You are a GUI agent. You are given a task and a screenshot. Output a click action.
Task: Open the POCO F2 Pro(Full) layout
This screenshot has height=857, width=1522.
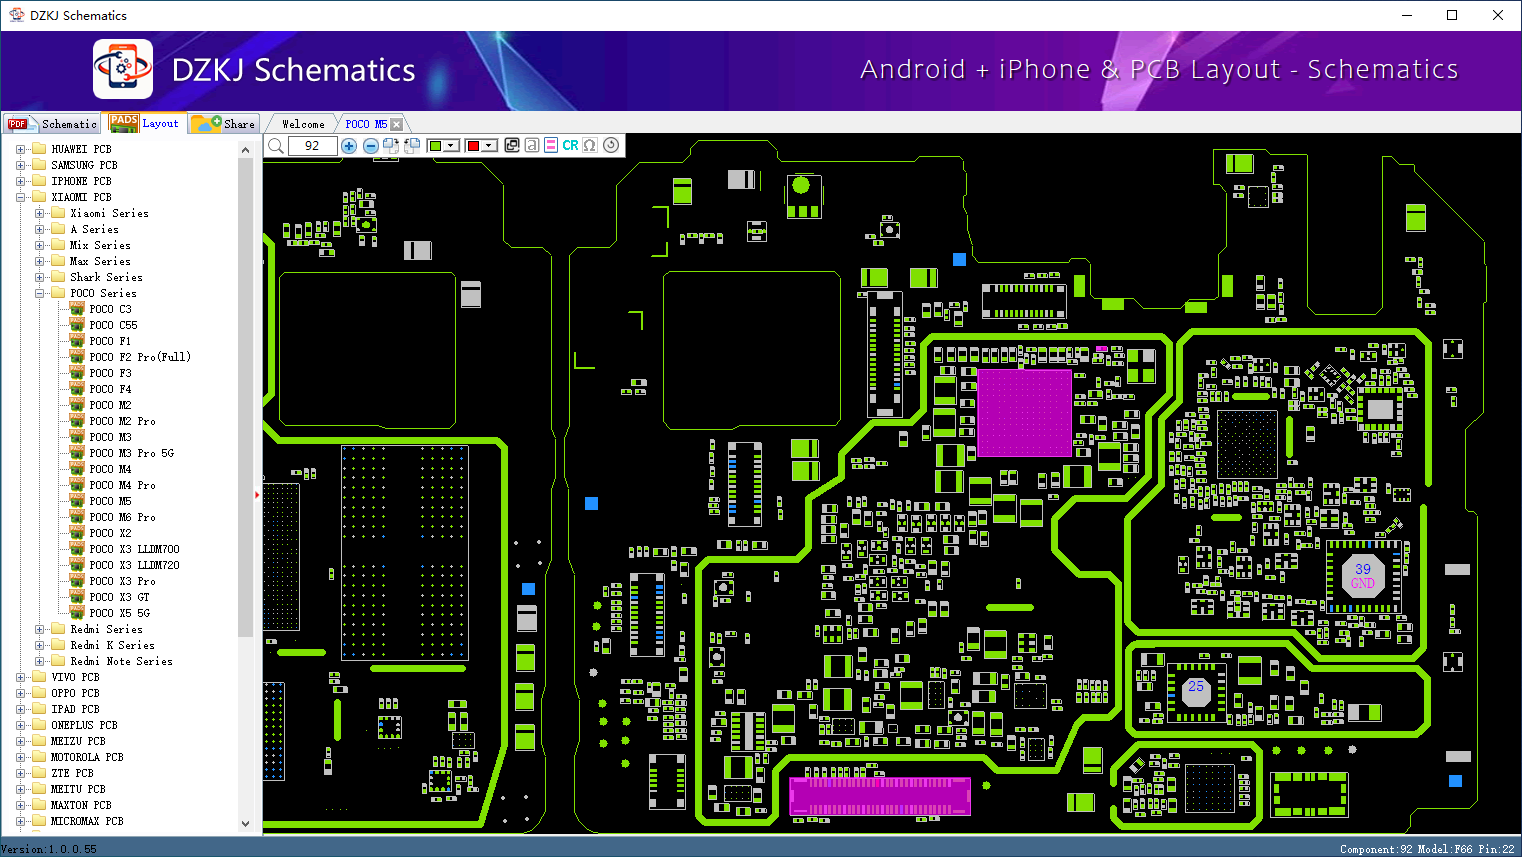tap(139, 357)
